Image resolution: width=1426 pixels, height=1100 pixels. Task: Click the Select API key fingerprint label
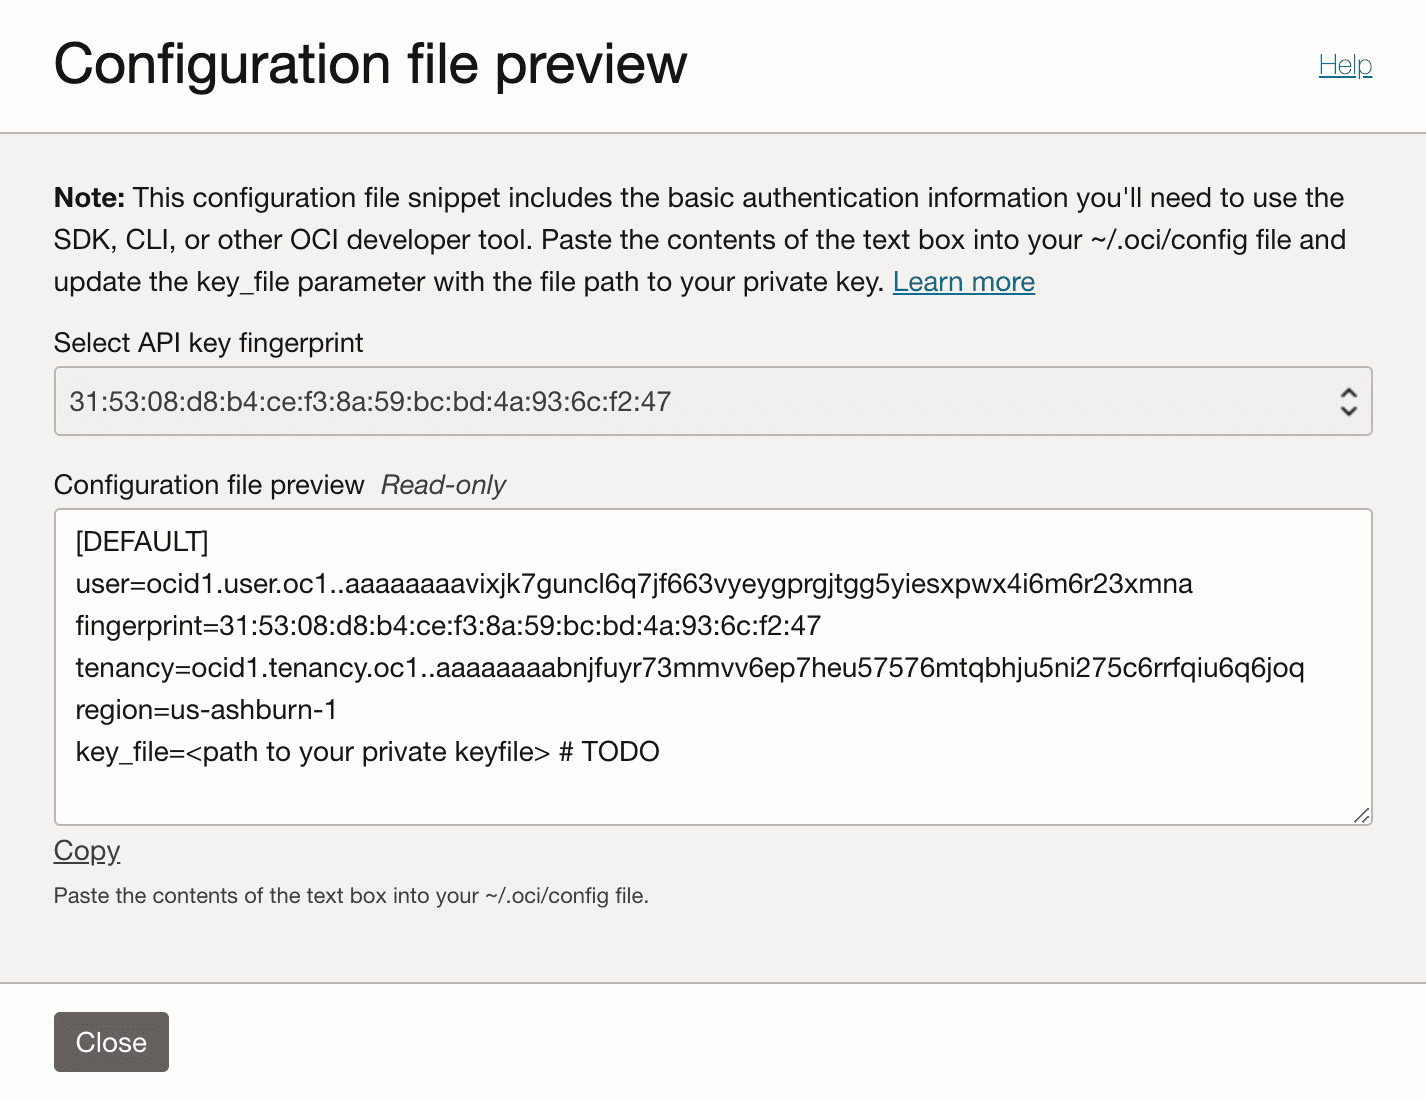pyautogui.click(x=208, y=343)
